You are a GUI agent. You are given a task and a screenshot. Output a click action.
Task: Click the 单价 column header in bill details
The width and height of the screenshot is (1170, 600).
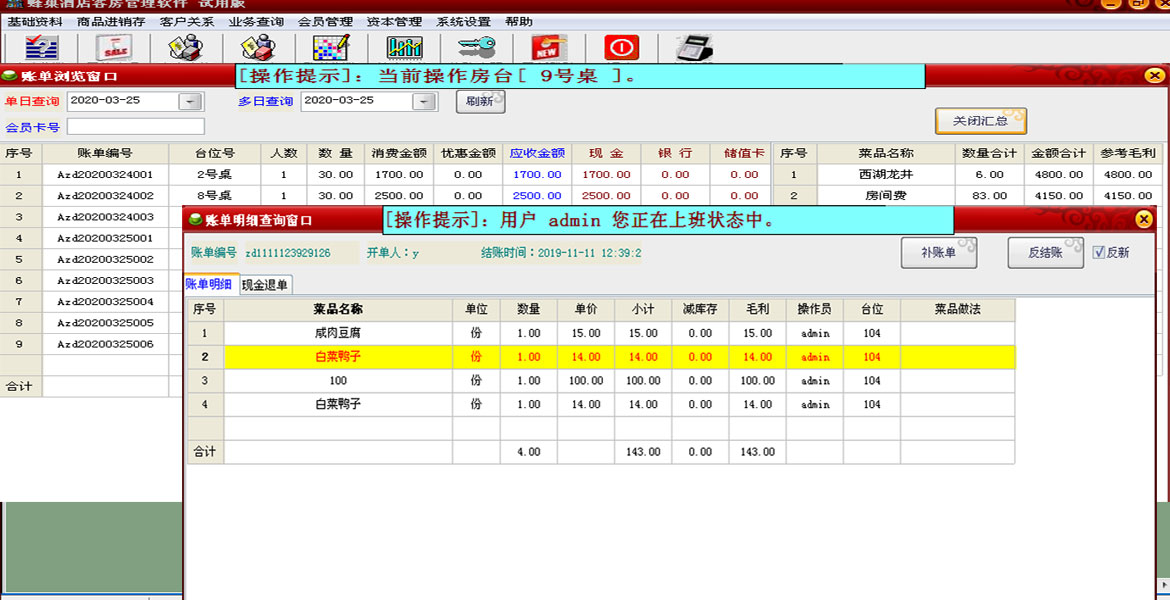click(x=586, y=309)
